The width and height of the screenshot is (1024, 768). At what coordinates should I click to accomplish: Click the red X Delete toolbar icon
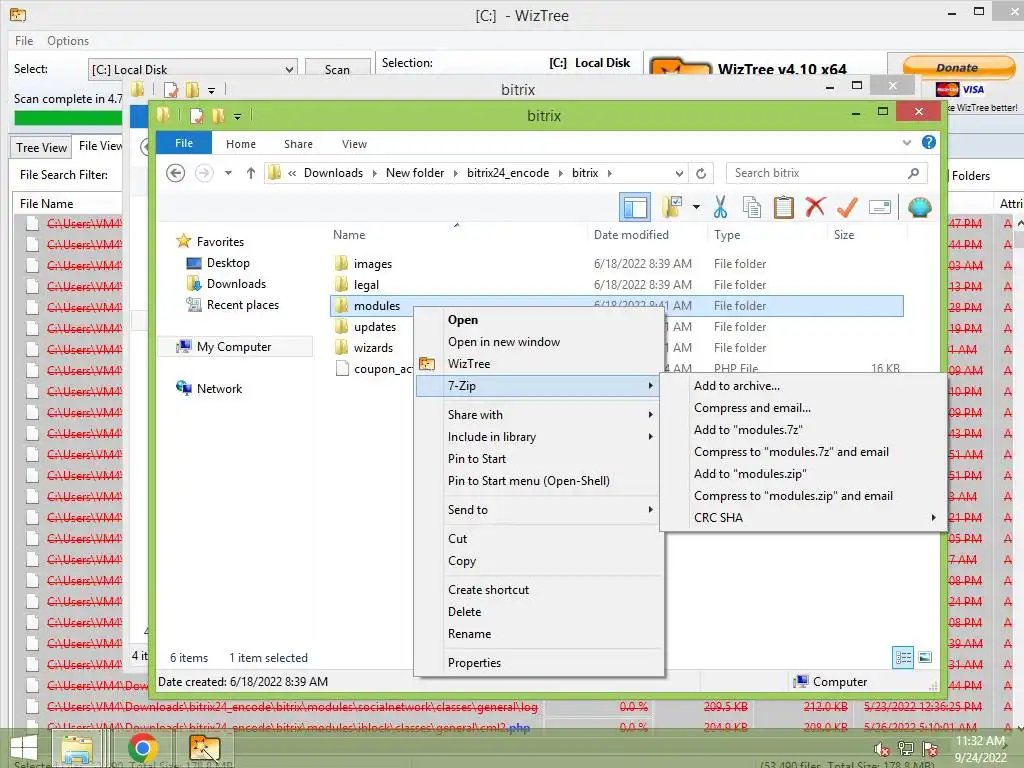(x=815, y=208)
